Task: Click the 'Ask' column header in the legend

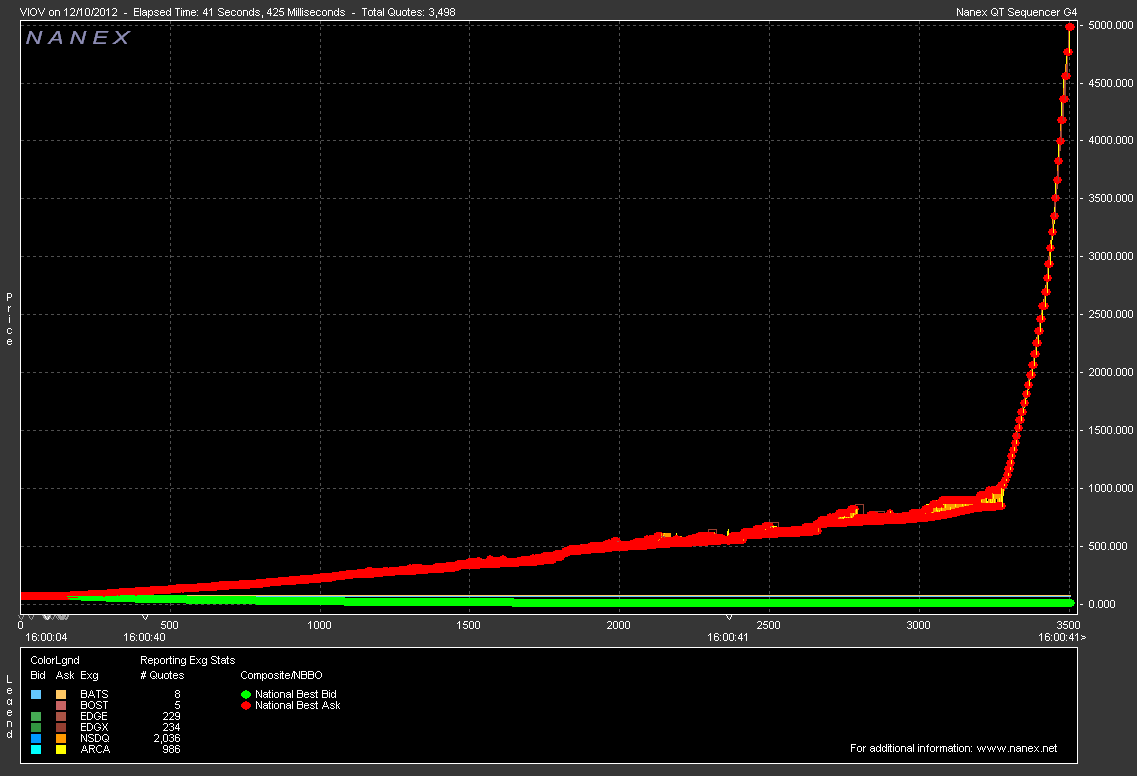Action: click(x=65, y=675)
